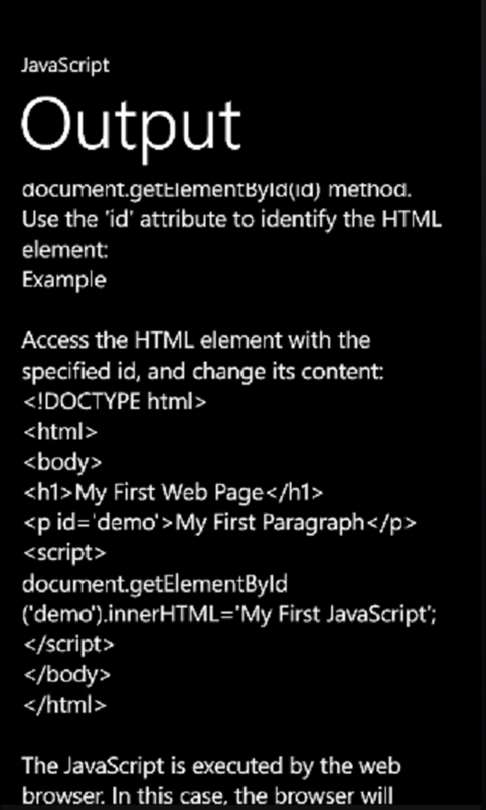The width and height of the screenshot is (486, 810).
Task: Click the document.getElementById code line
Action: (154, 584)
